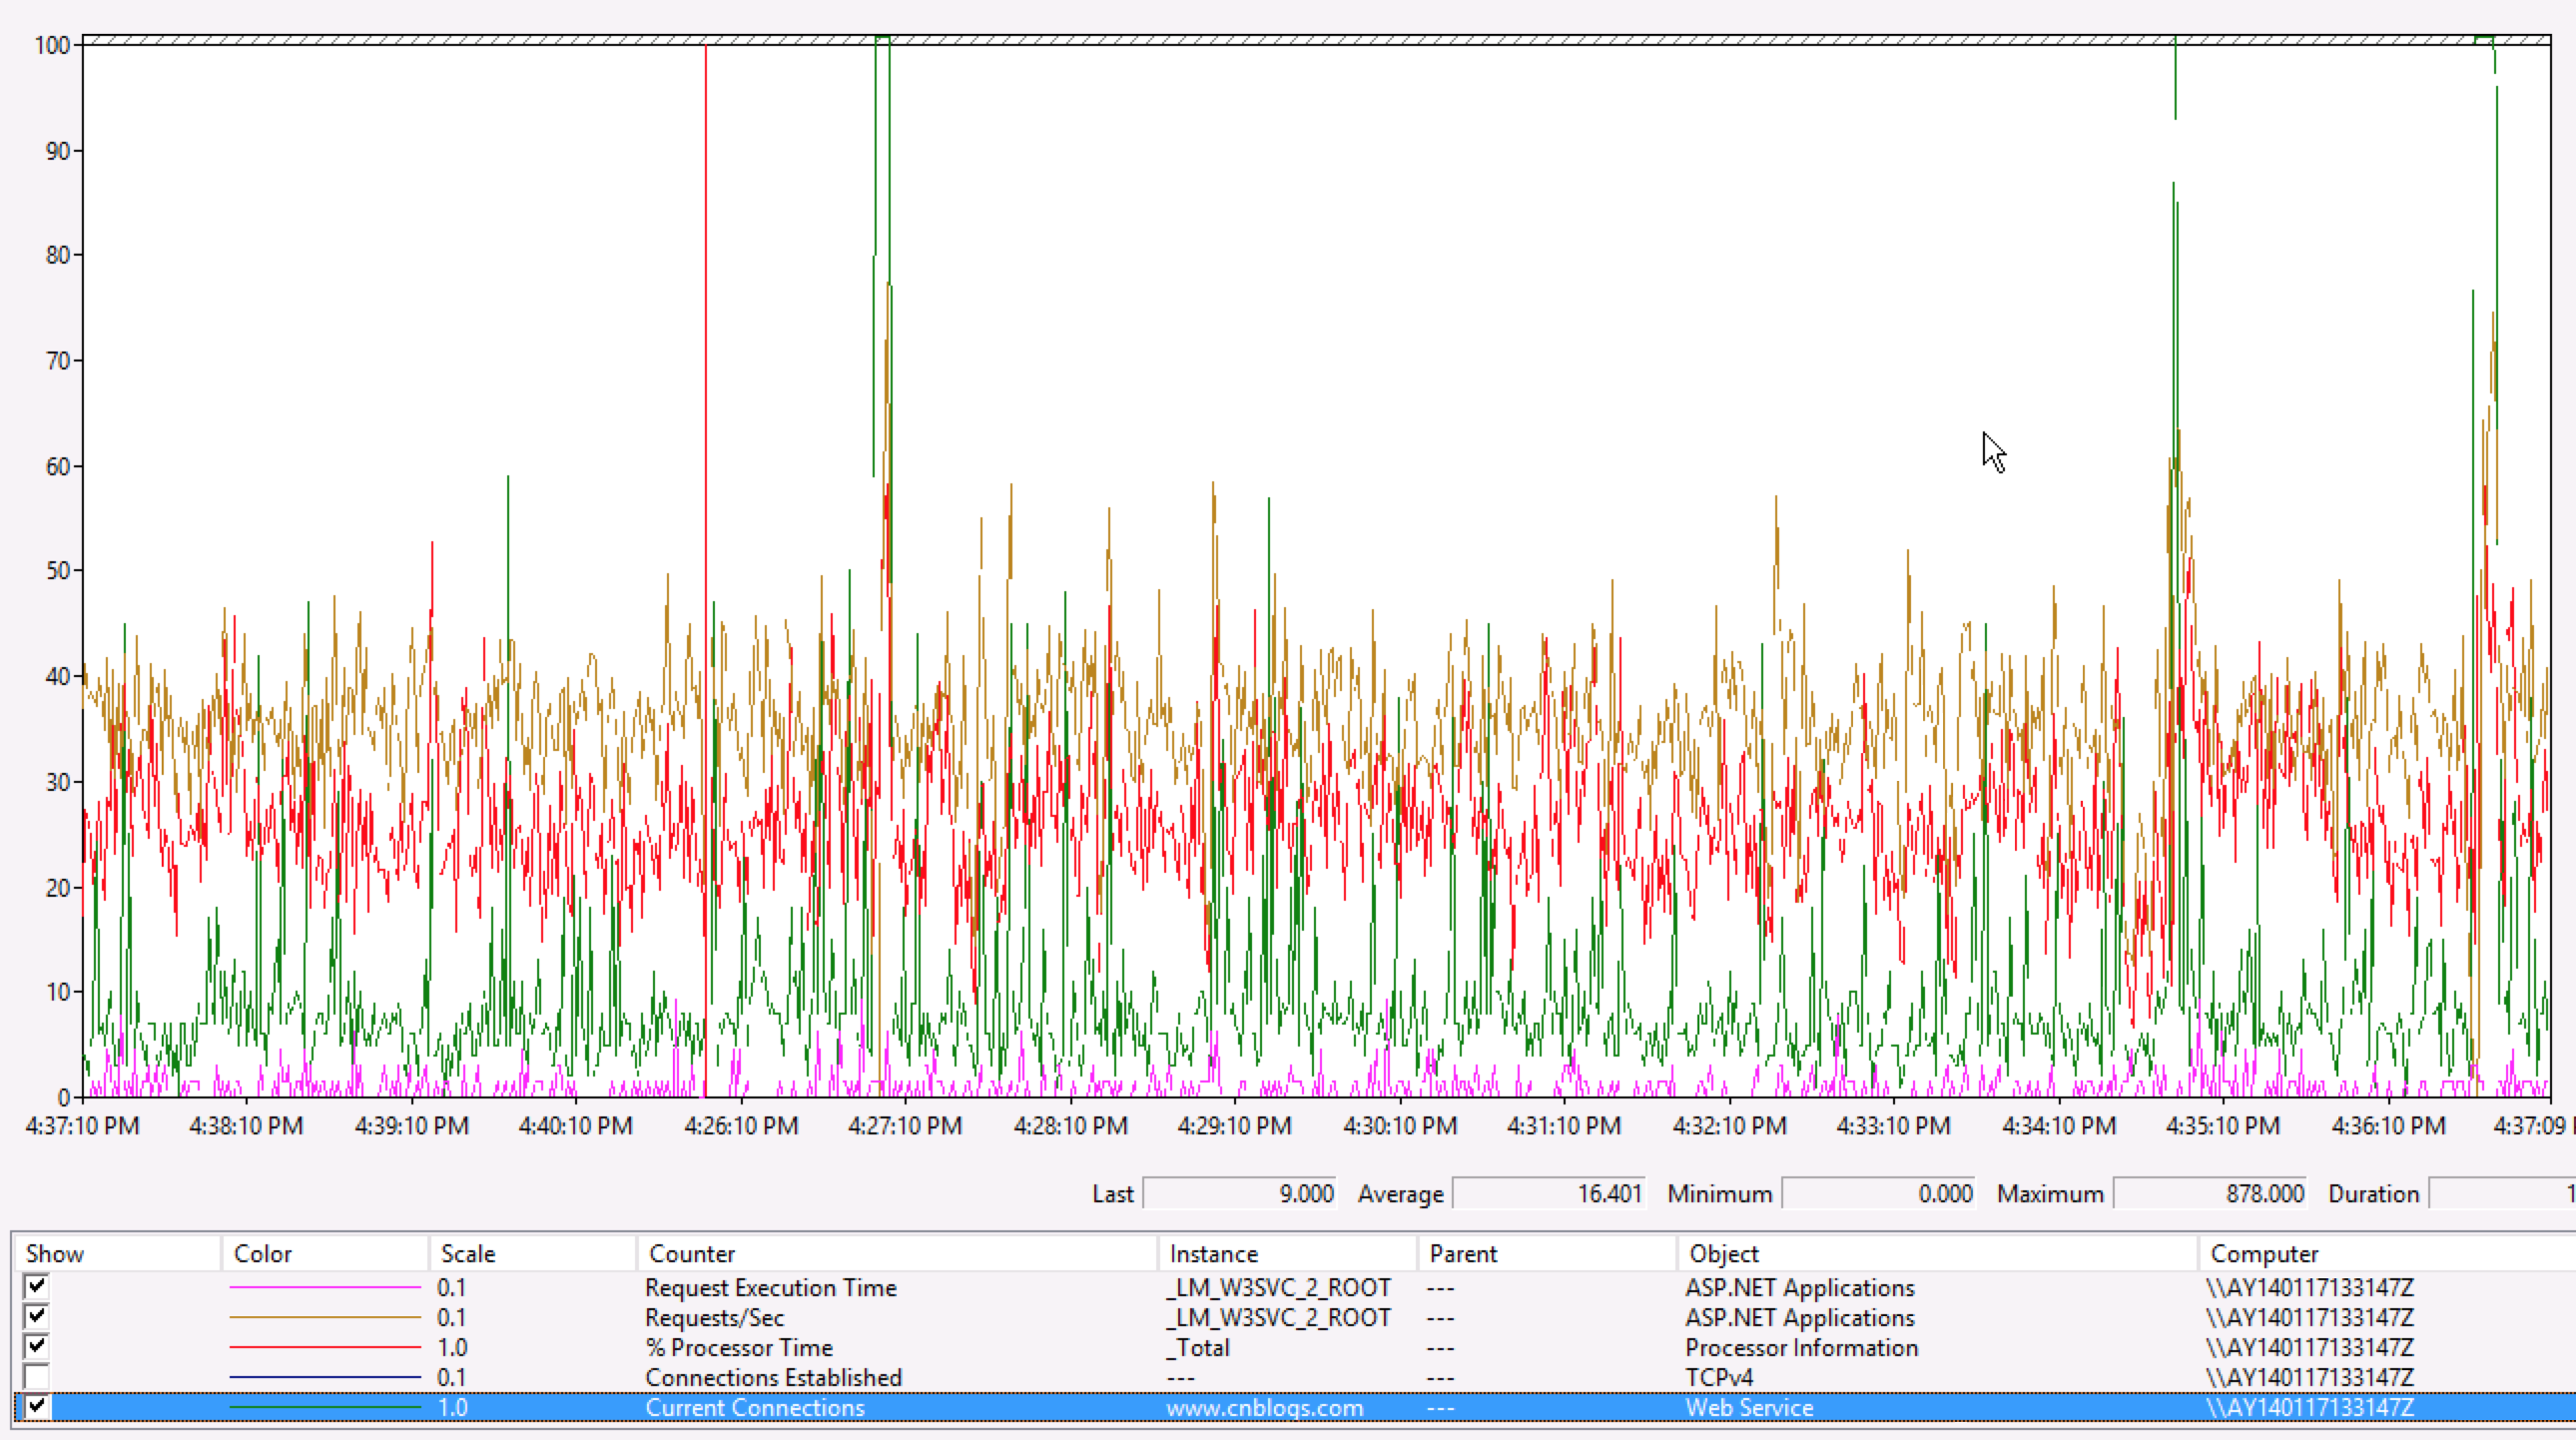Click the magenta Request Execution Time color line

[325, 1287]
